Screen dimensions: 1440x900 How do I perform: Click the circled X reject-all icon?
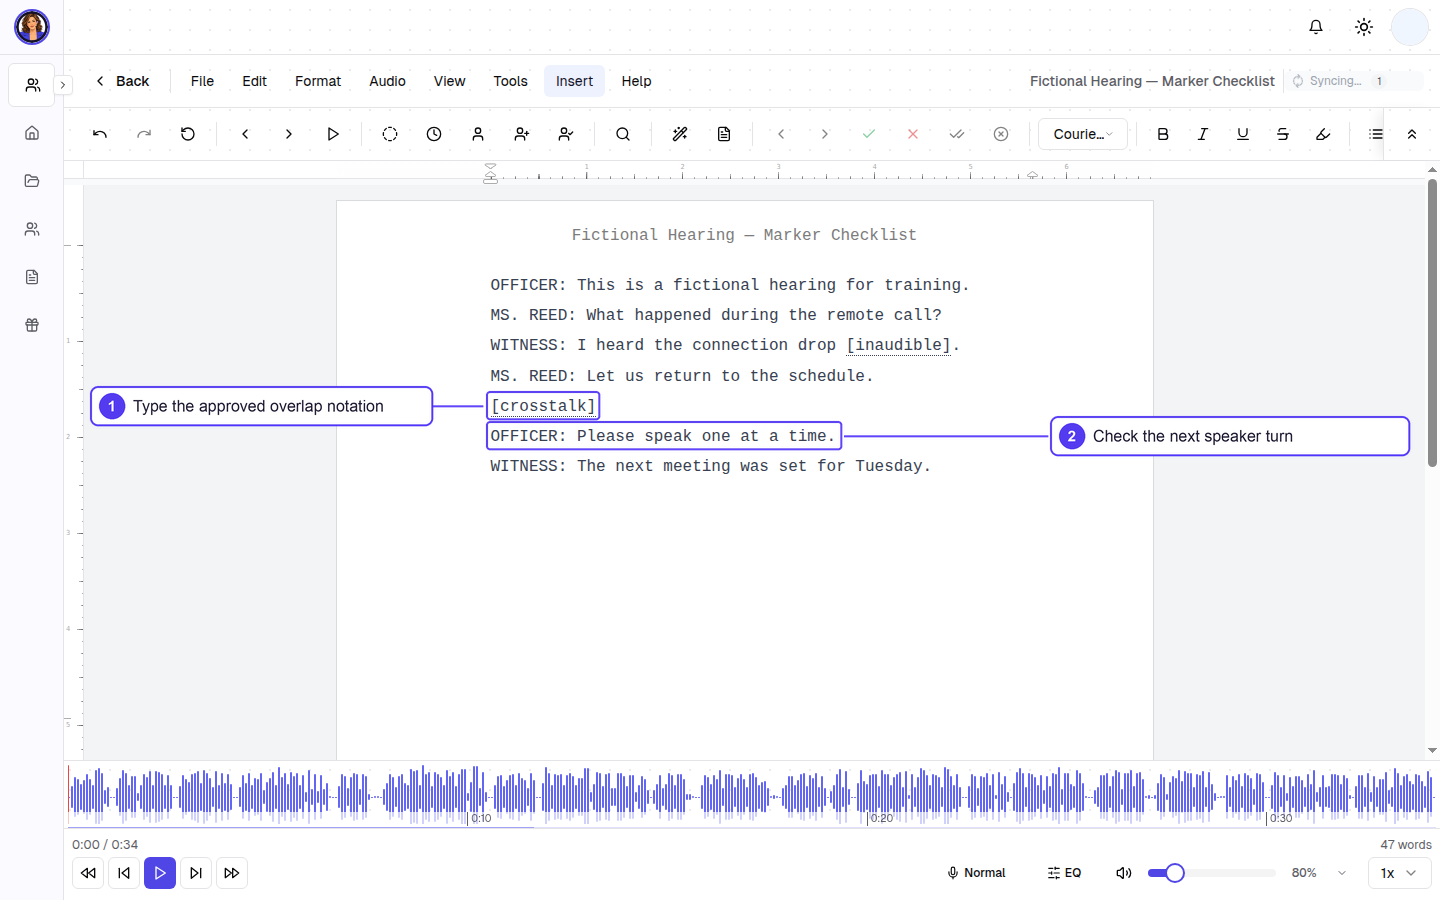(x=1001, y=134)
